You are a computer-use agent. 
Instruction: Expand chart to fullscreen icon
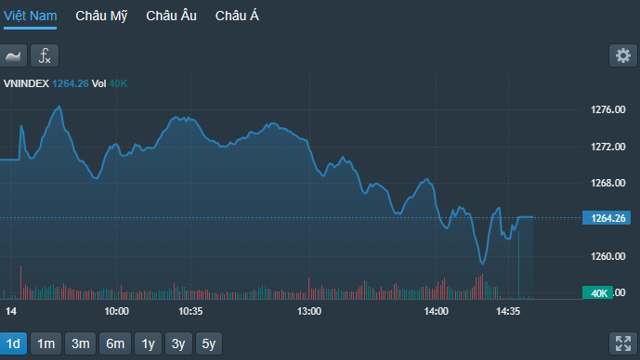click(623, 343)
